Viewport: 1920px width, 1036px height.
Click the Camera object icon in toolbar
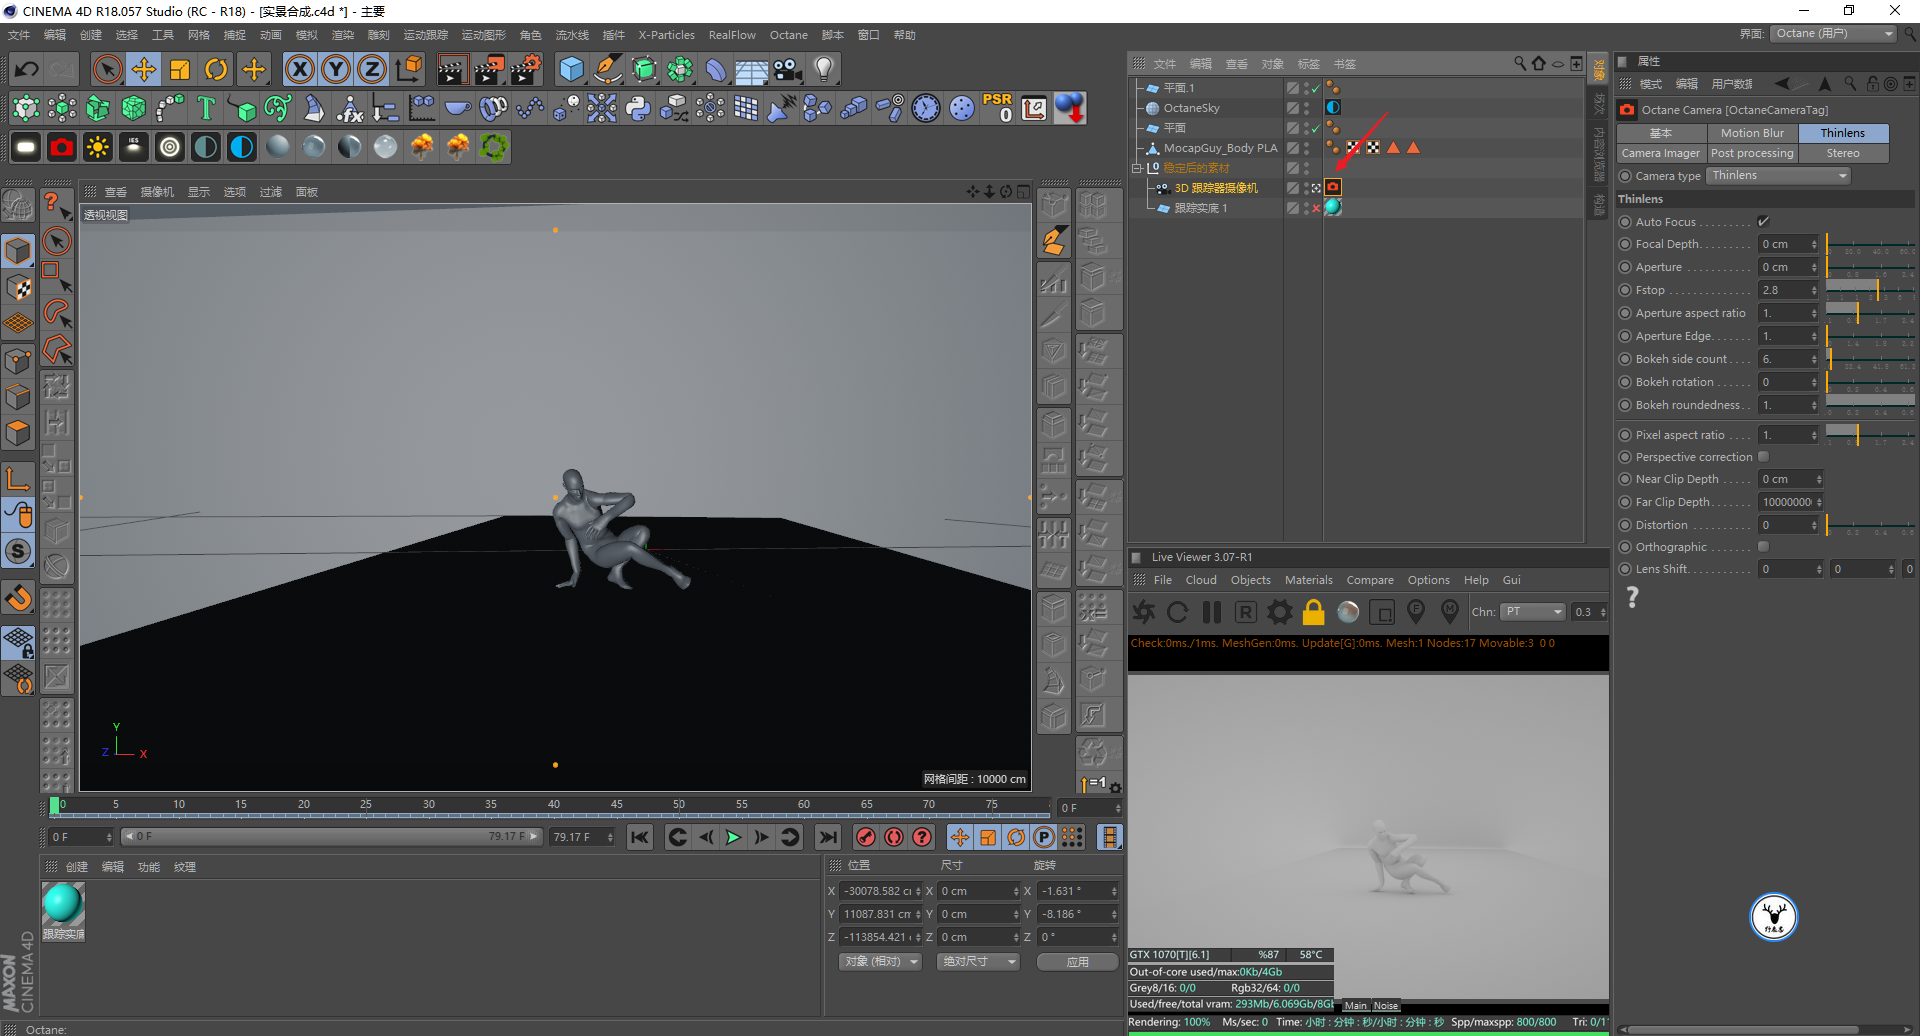[788, 69]
